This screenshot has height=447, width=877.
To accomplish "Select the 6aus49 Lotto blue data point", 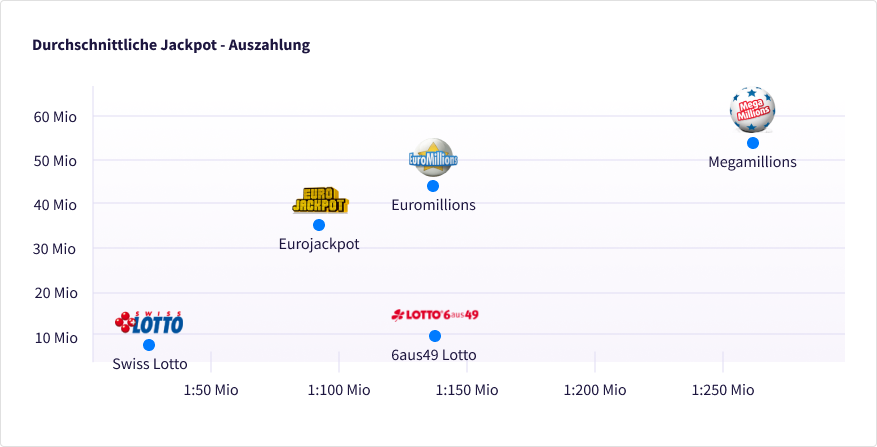I will click(x=435, y=336).
